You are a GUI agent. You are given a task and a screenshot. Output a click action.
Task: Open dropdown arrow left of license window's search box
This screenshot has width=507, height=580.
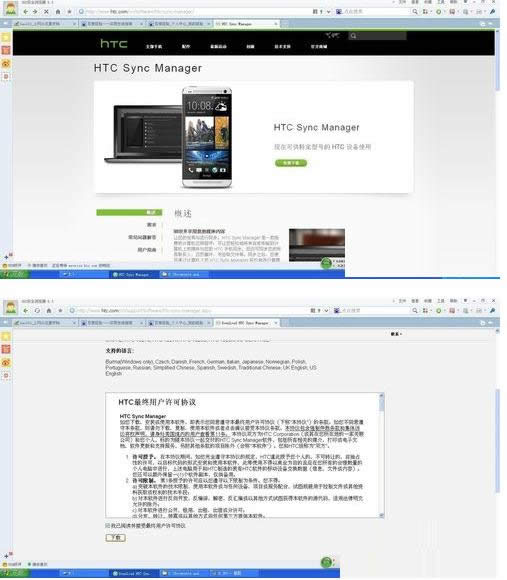pyautogui.click(x=326, y=311)
